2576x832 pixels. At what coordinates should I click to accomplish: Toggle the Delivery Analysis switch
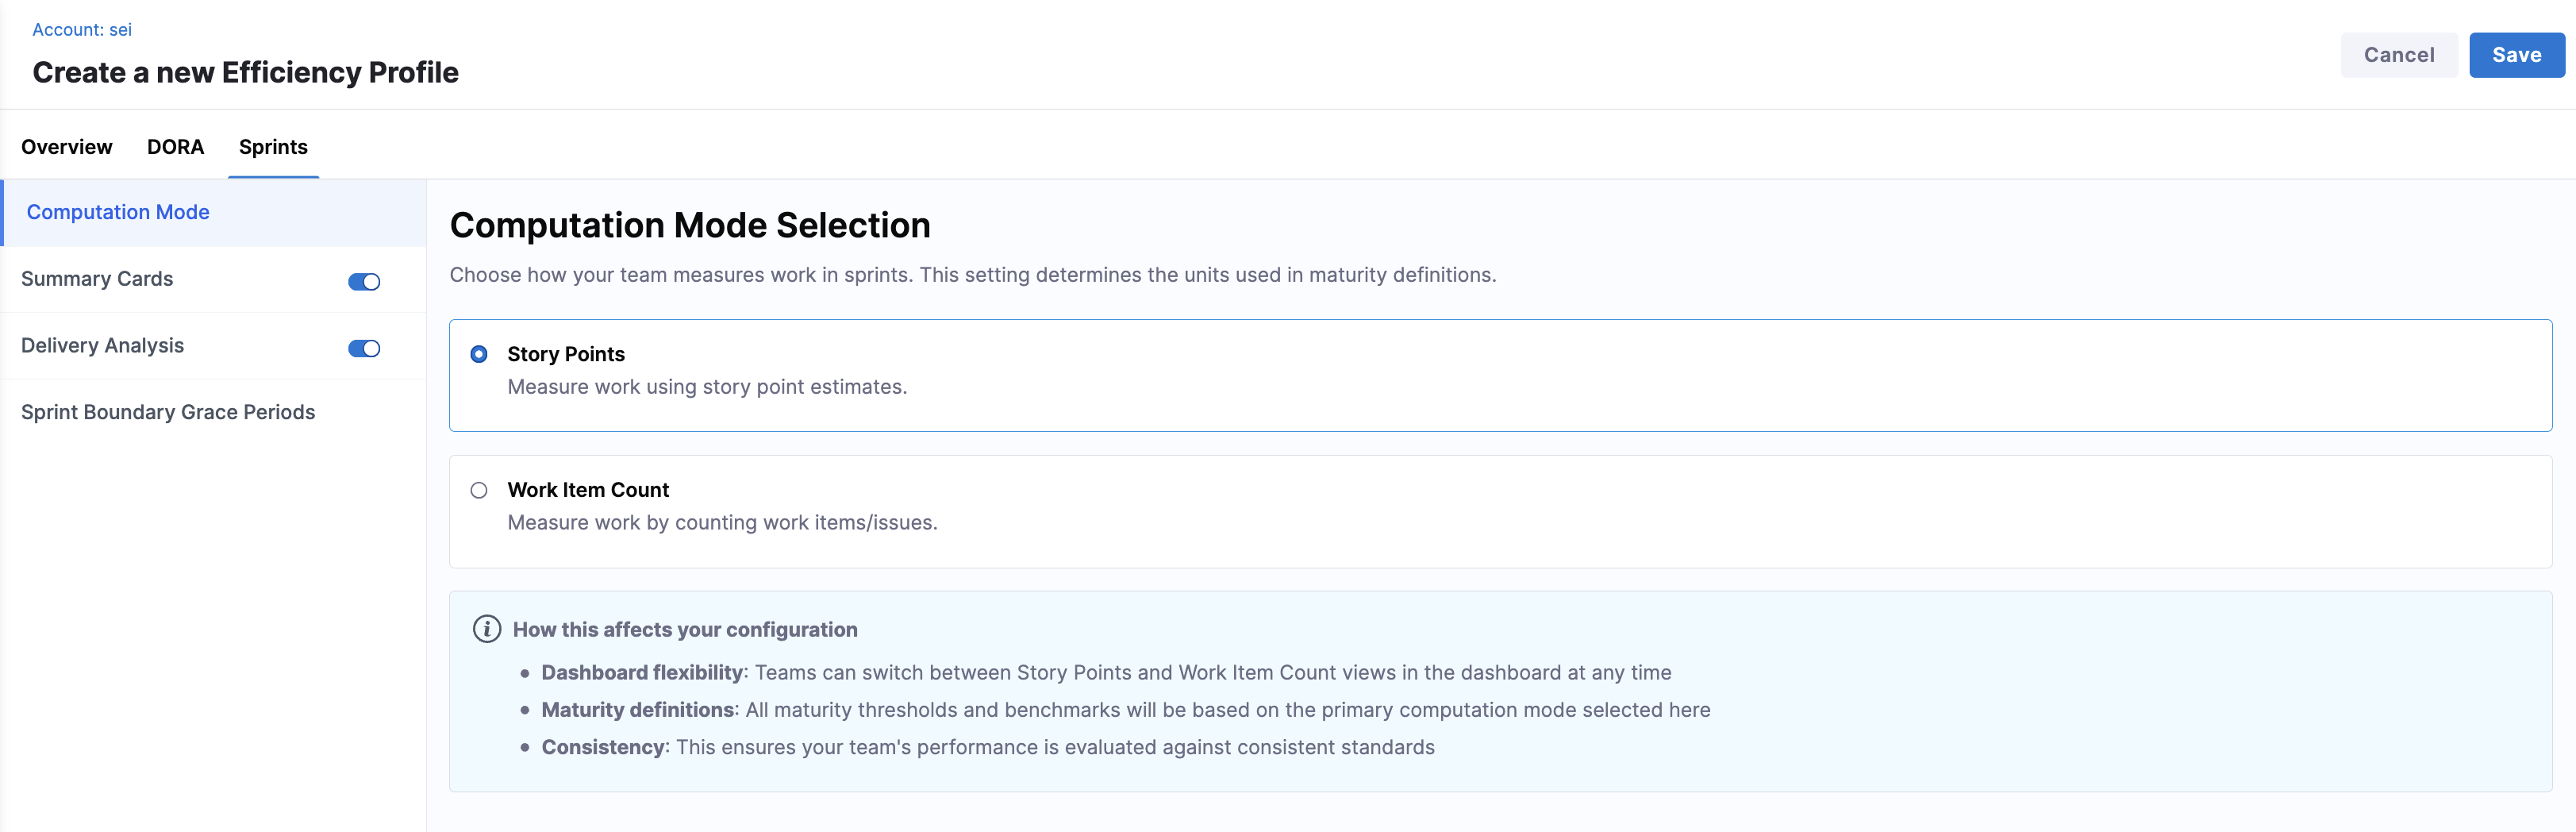tap(364, 349)
